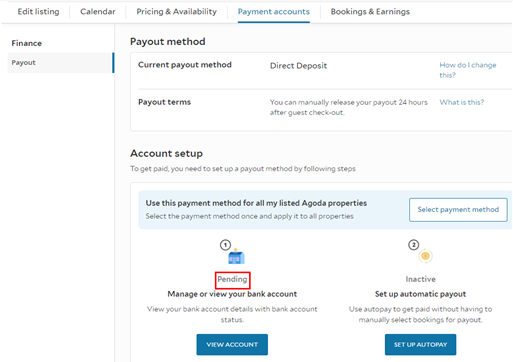The width and height of the screenshot is (513, 362).
Task: Click the blue bank building icon
Action: click(236, 257)
